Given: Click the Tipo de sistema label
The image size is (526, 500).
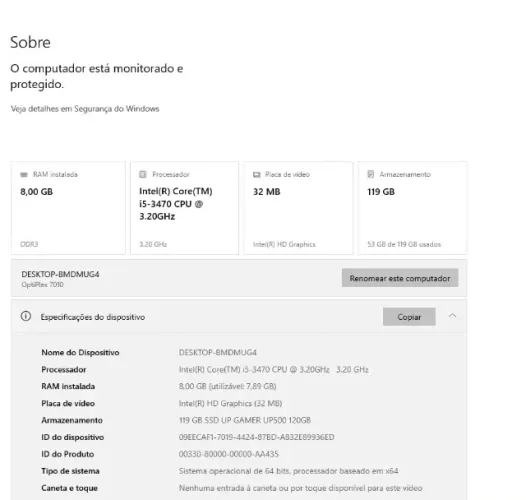Looking at the screenshot, I should [x=70, y=471].
